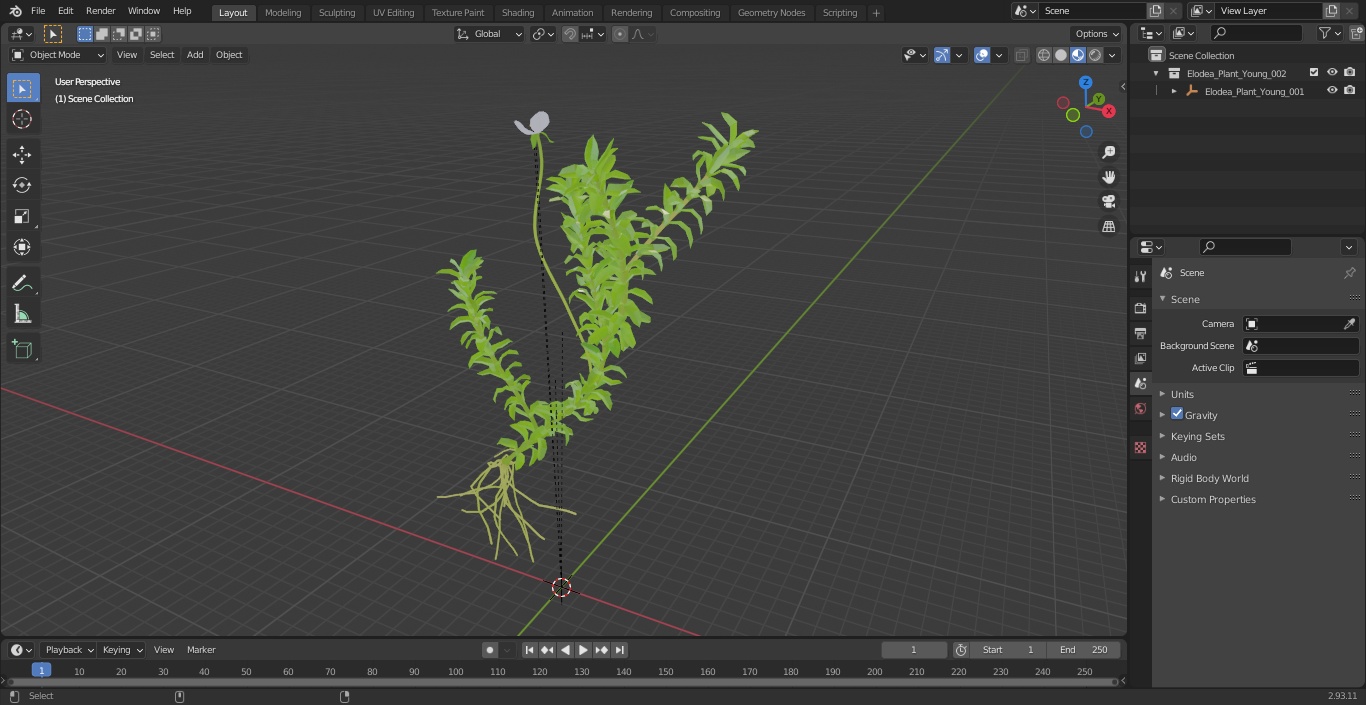Screen dimensions: 1366x705
Task: Expand the Keying Sets panel
Action: (1197, 436)
